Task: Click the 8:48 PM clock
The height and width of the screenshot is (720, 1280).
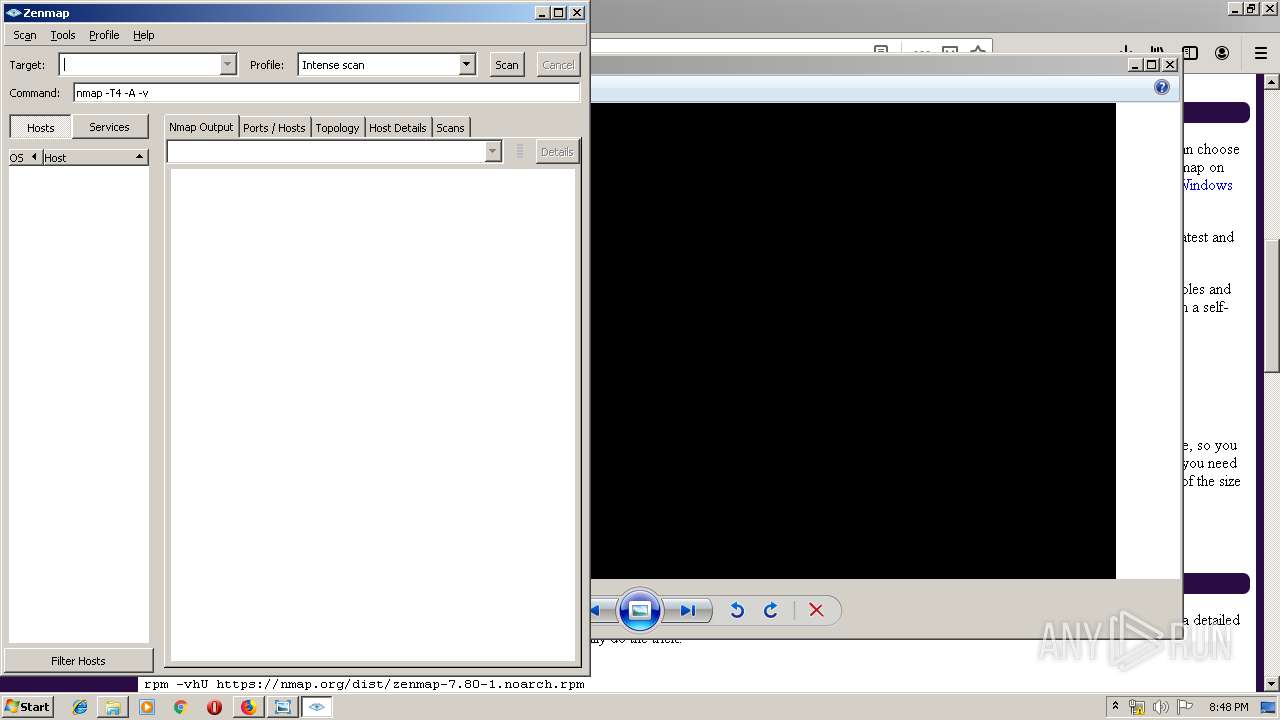Action: 1228,707
